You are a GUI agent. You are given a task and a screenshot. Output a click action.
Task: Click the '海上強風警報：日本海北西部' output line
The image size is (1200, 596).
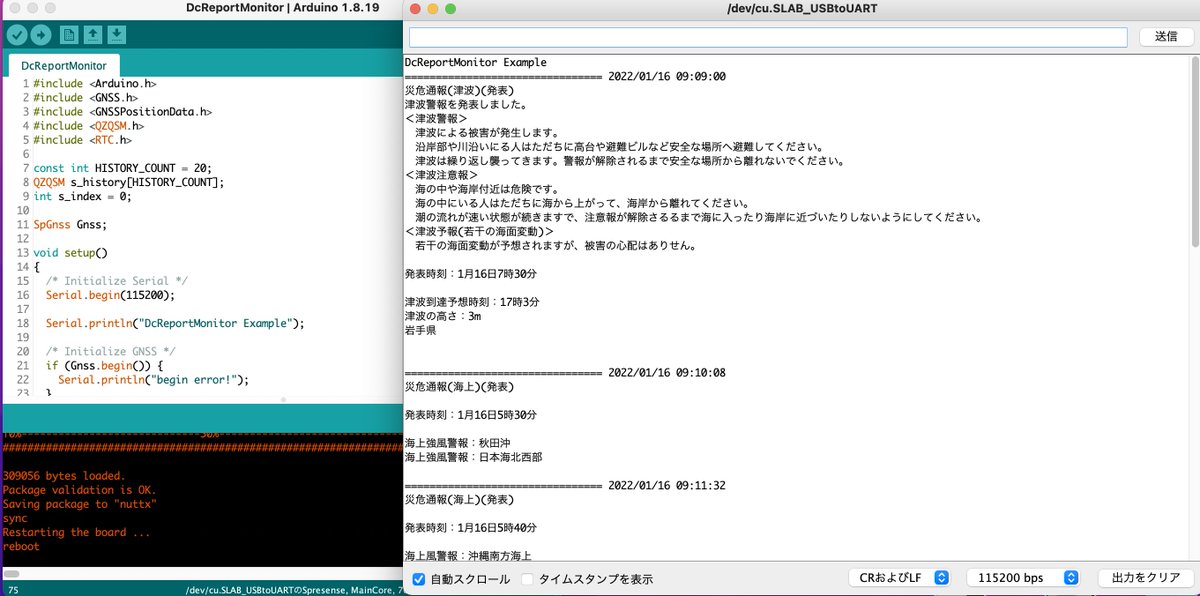(x=474, y=457)
